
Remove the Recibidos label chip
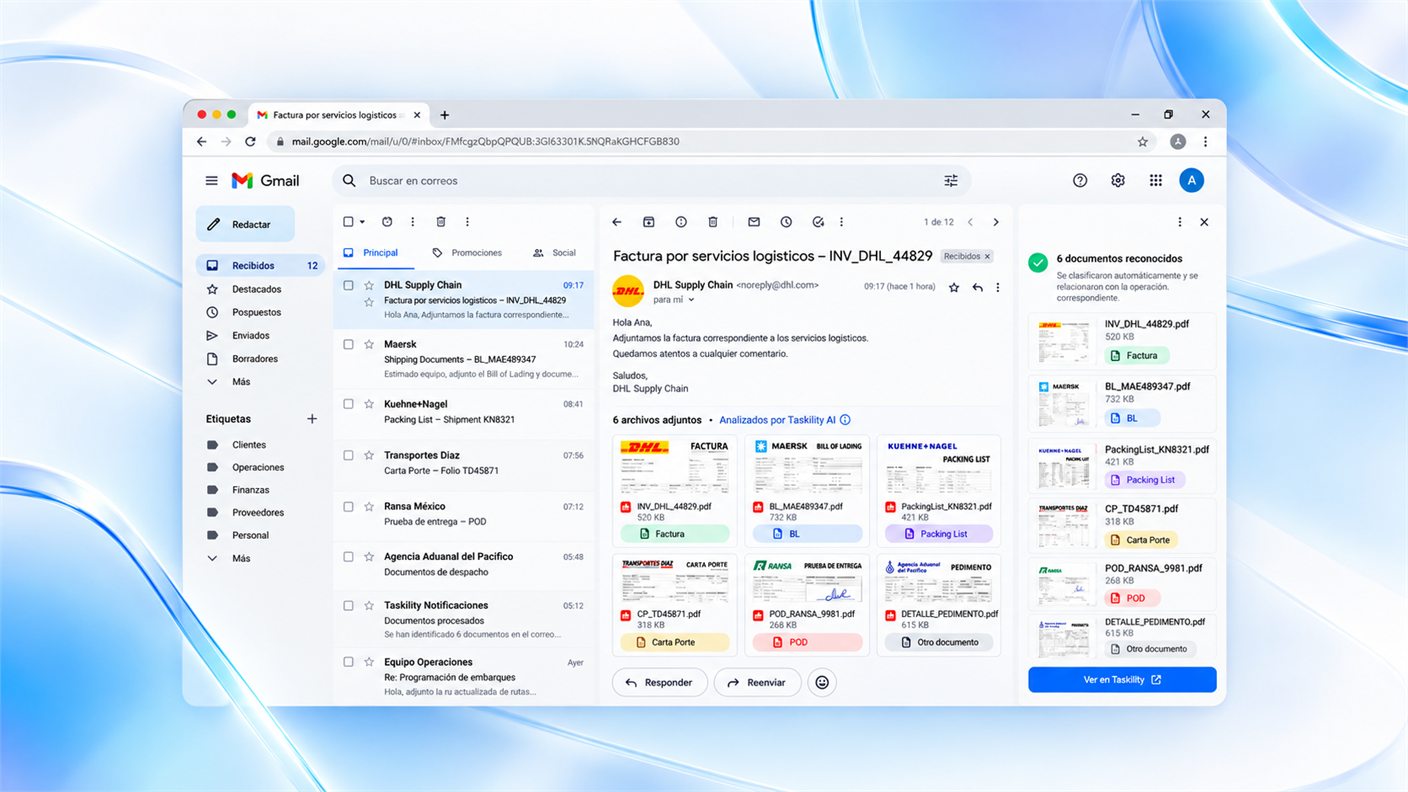pyautogui.click(x=987, y=257)
